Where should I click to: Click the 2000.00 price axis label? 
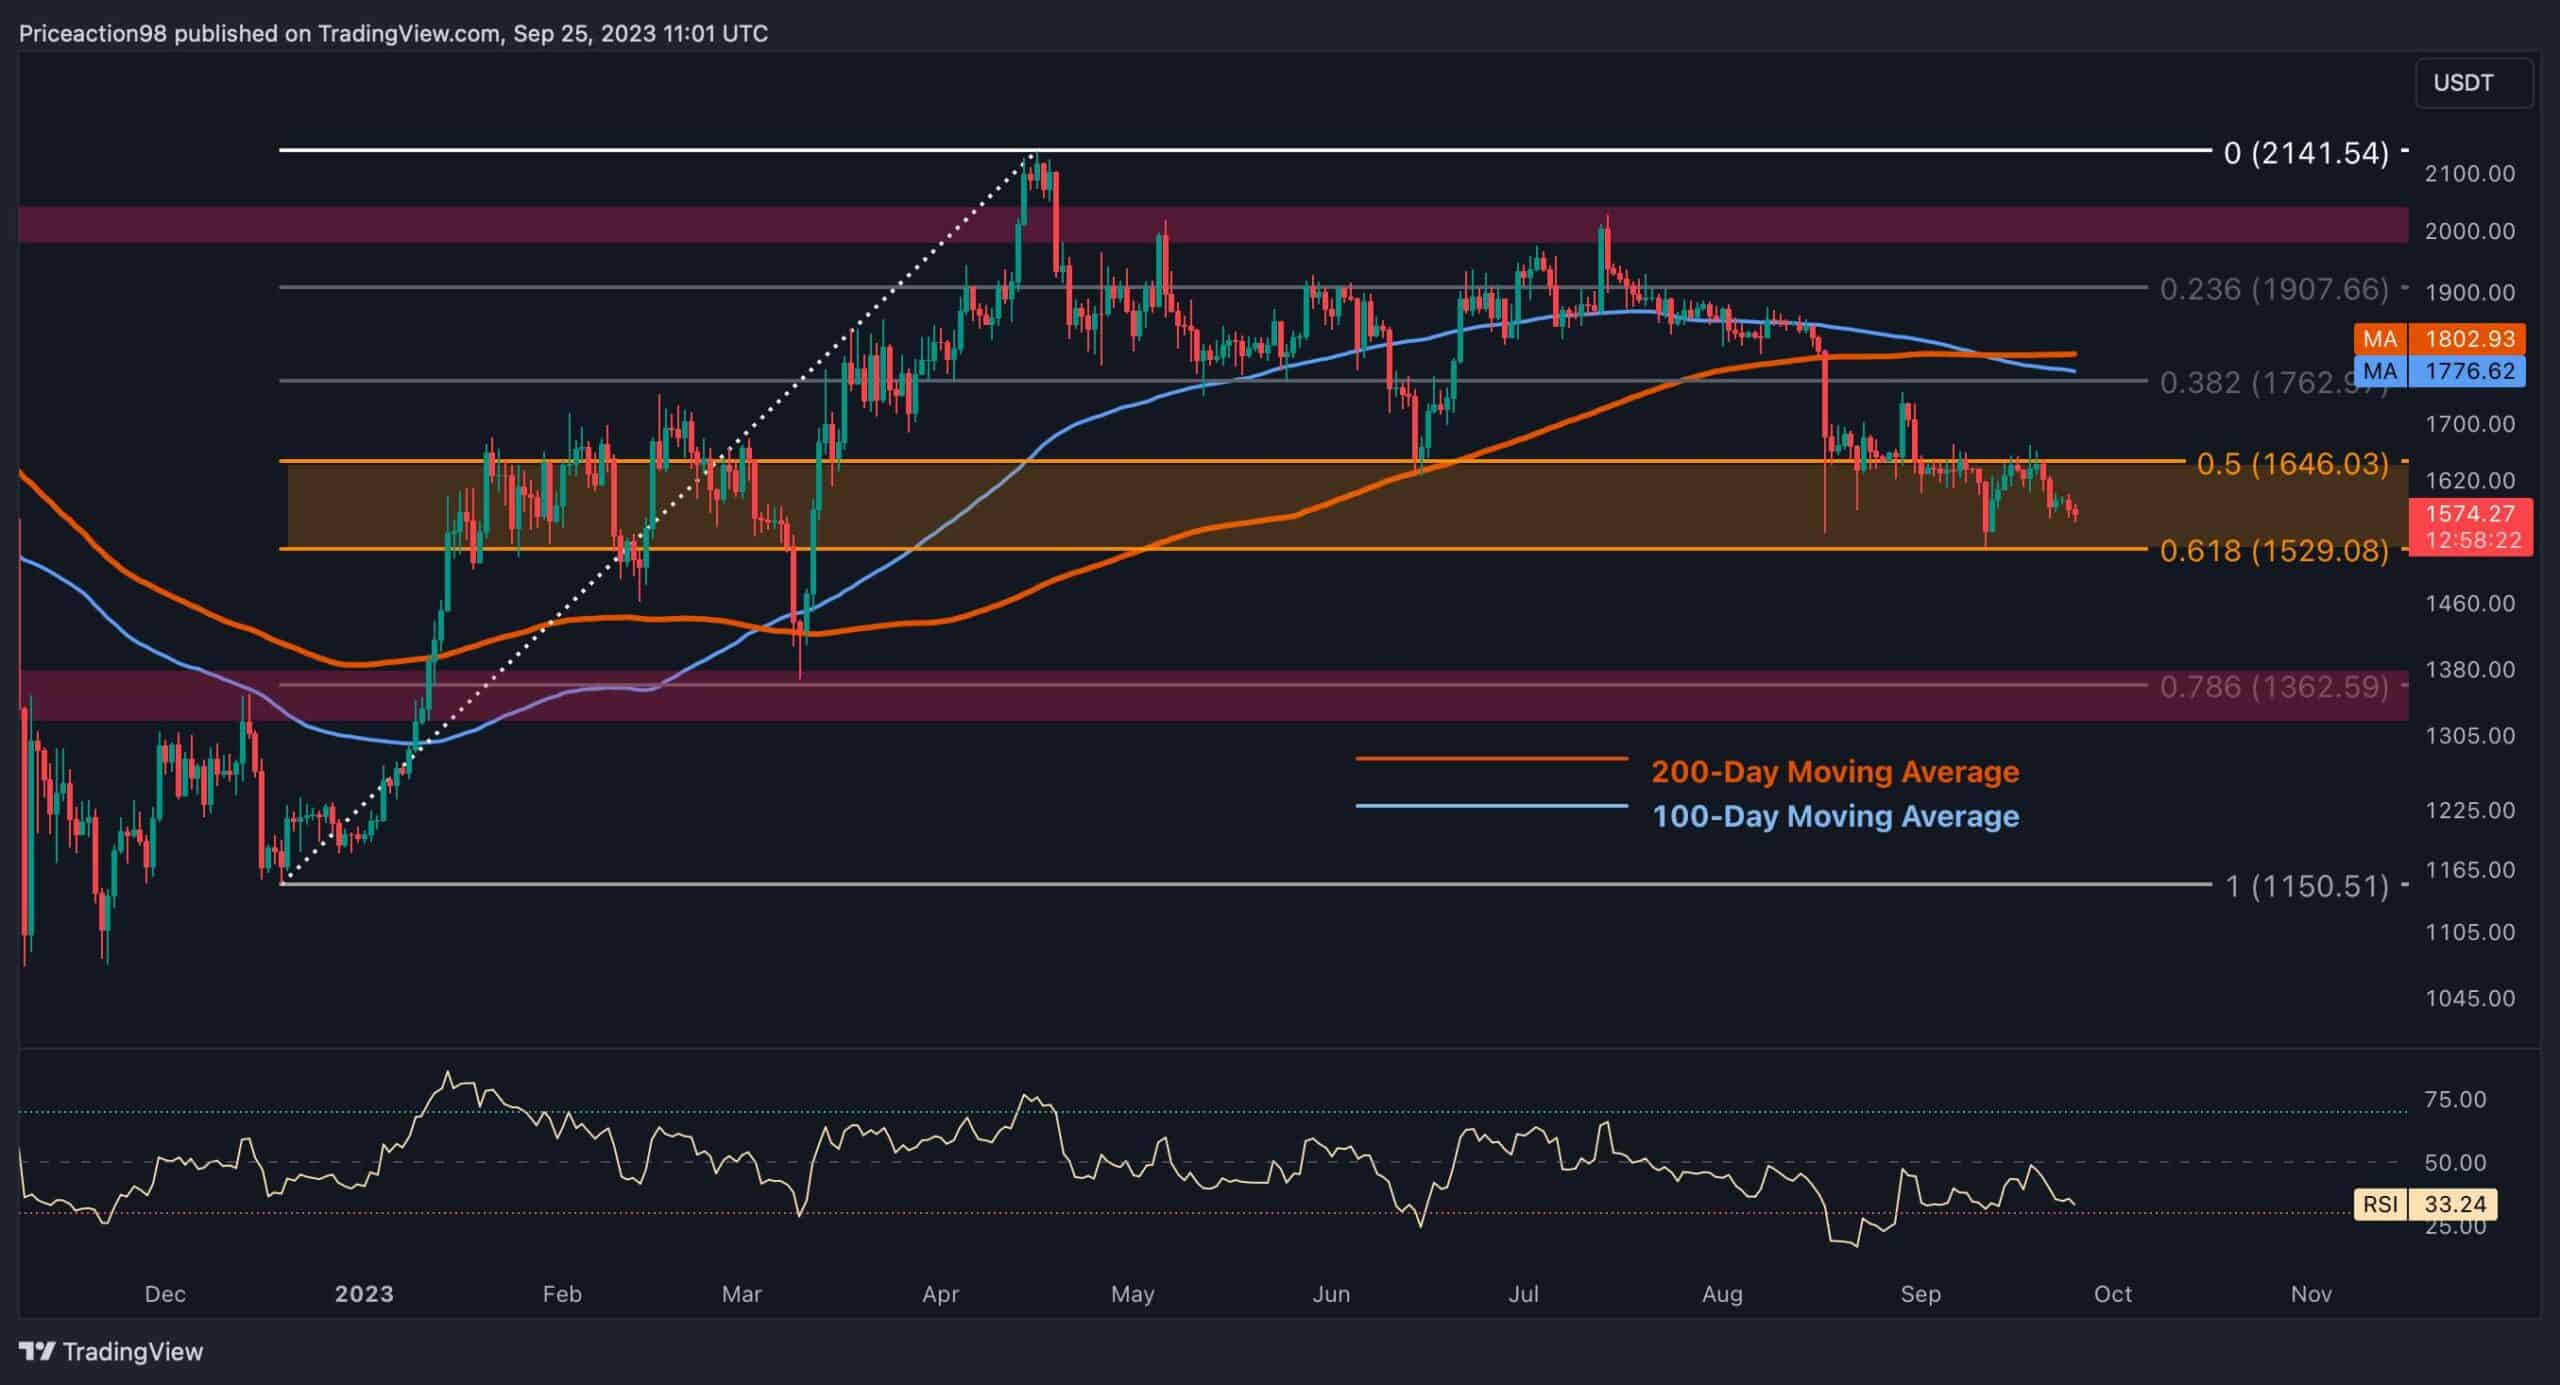(2469, 231)
